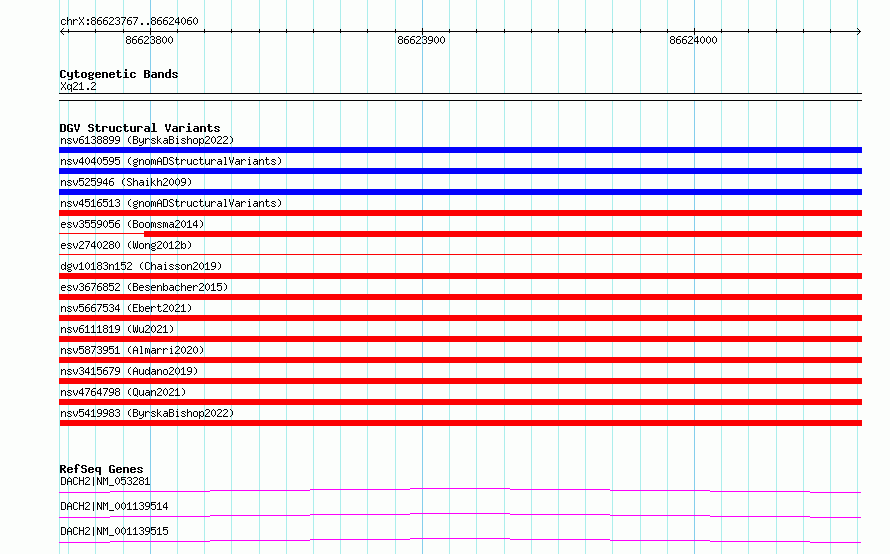Image resolution: width=890 pixels, height=554 pixels.
Task: Open variant dgv10183n152 (Chaisson2019) label
Action: click(x=141, y=266)
